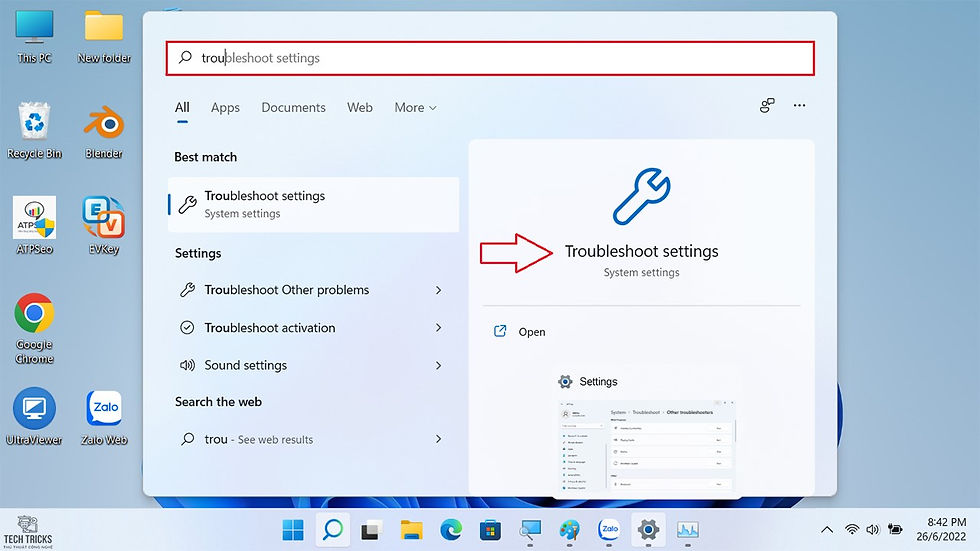This screenshot has height=551, width=980.
Task: Open the three-dot options menu
Action: click(799, 106)
